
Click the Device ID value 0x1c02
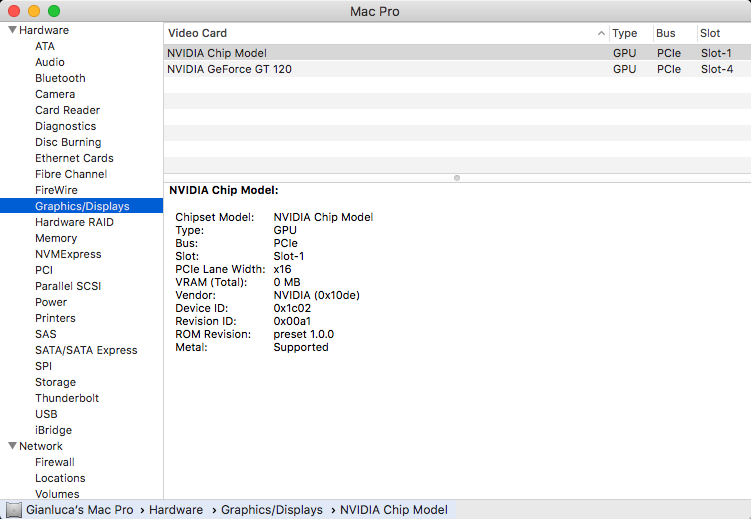point(292,308)
